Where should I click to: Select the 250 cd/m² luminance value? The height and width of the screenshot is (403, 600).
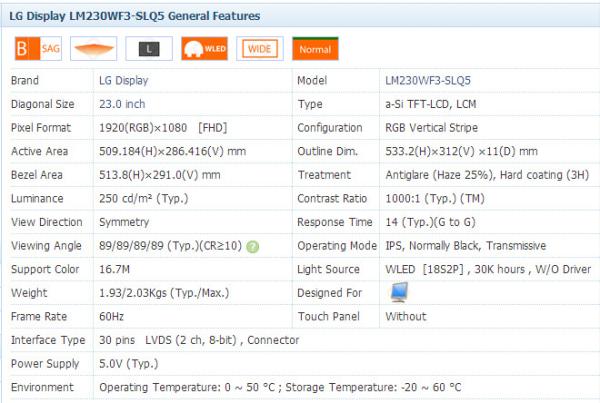click(x=143, y=199)
